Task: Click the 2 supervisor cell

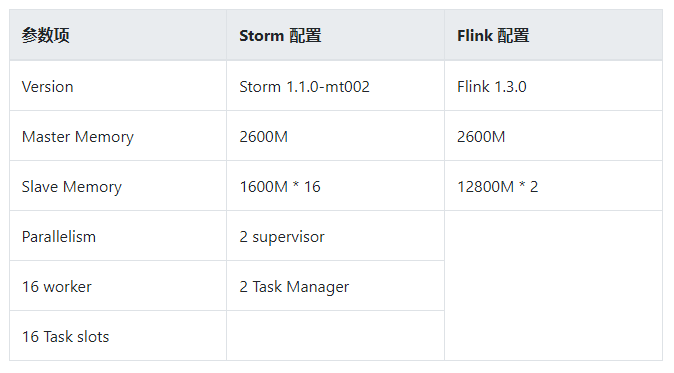Action: pos(335,235)
